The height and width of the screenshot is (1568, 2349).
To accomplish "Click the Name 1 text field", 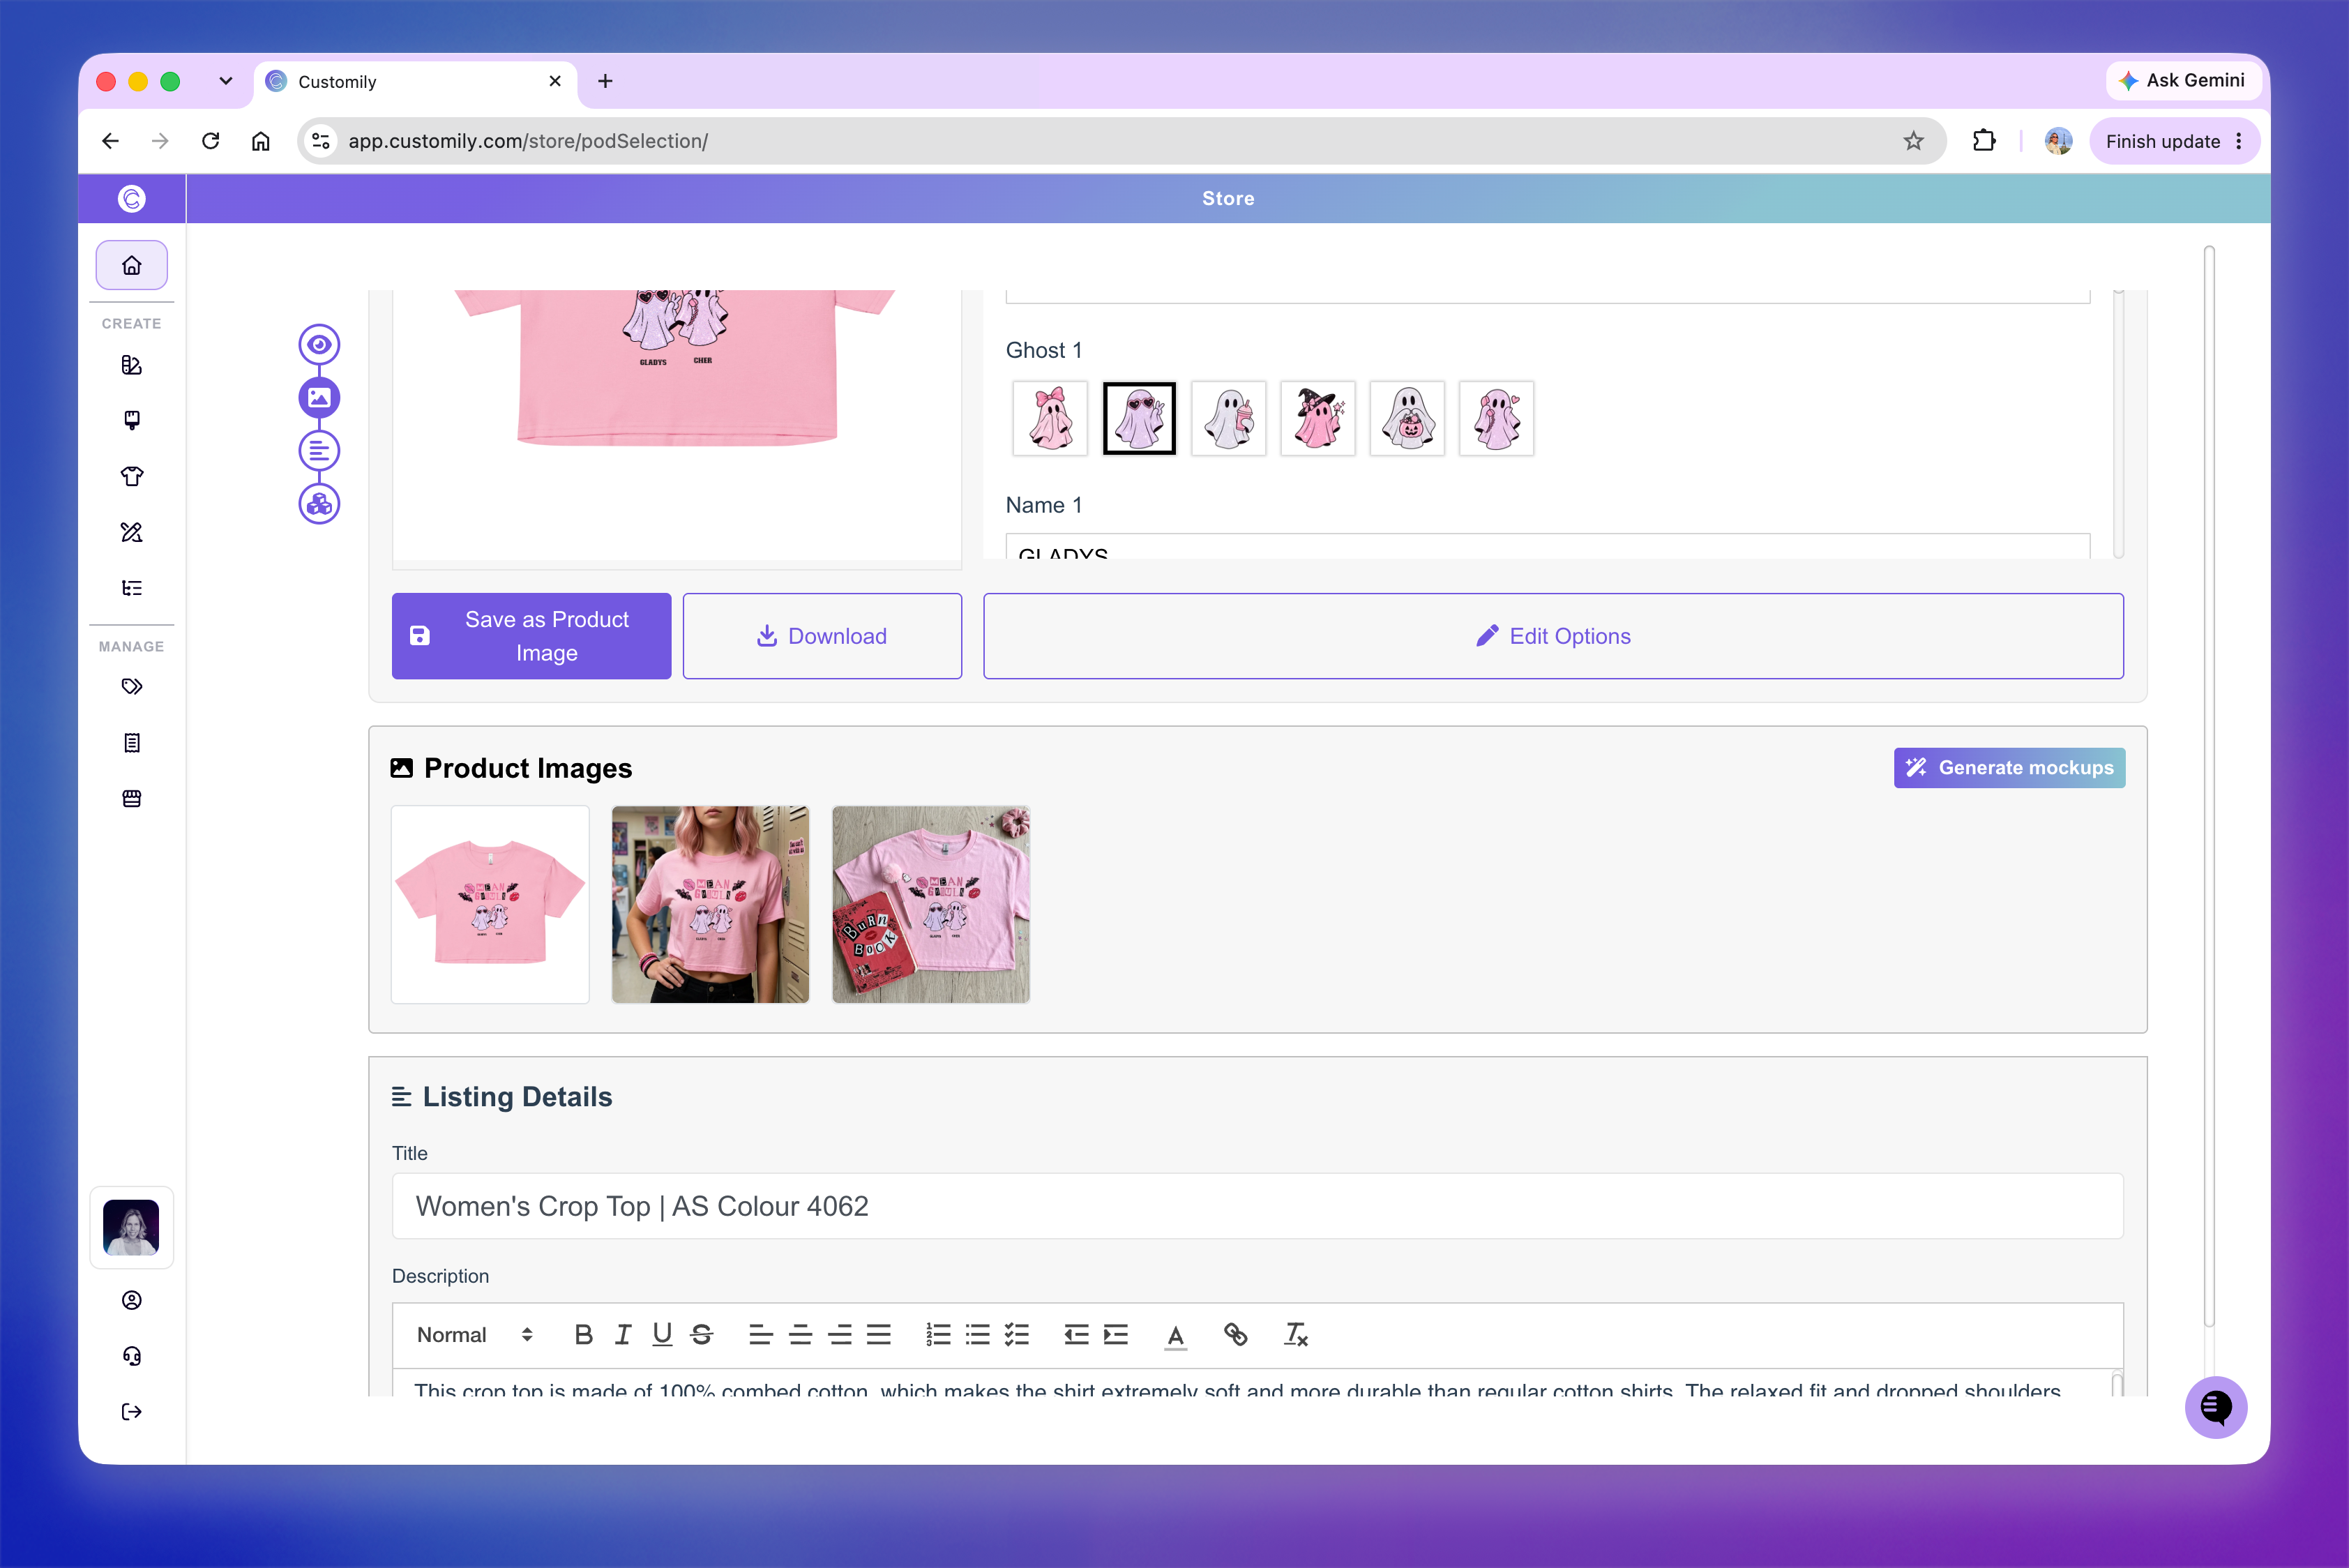I will (1547, 546).
